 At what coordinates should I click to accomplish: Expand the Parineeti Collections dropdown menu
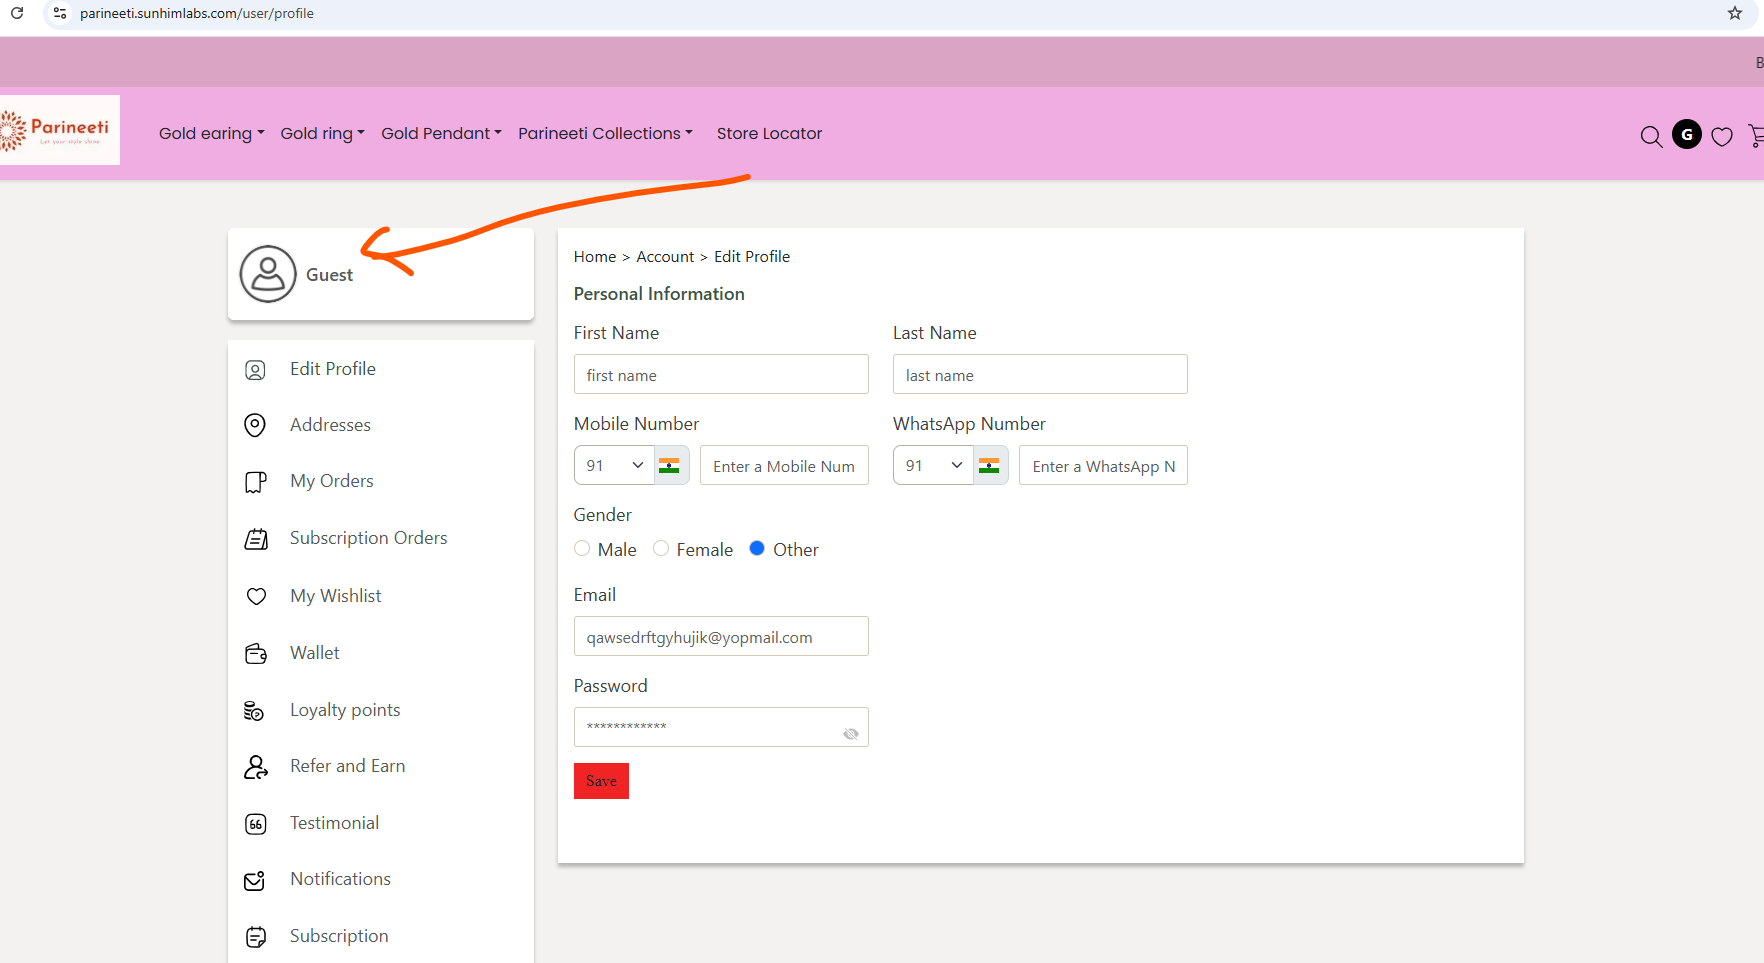tap(606, 133)
